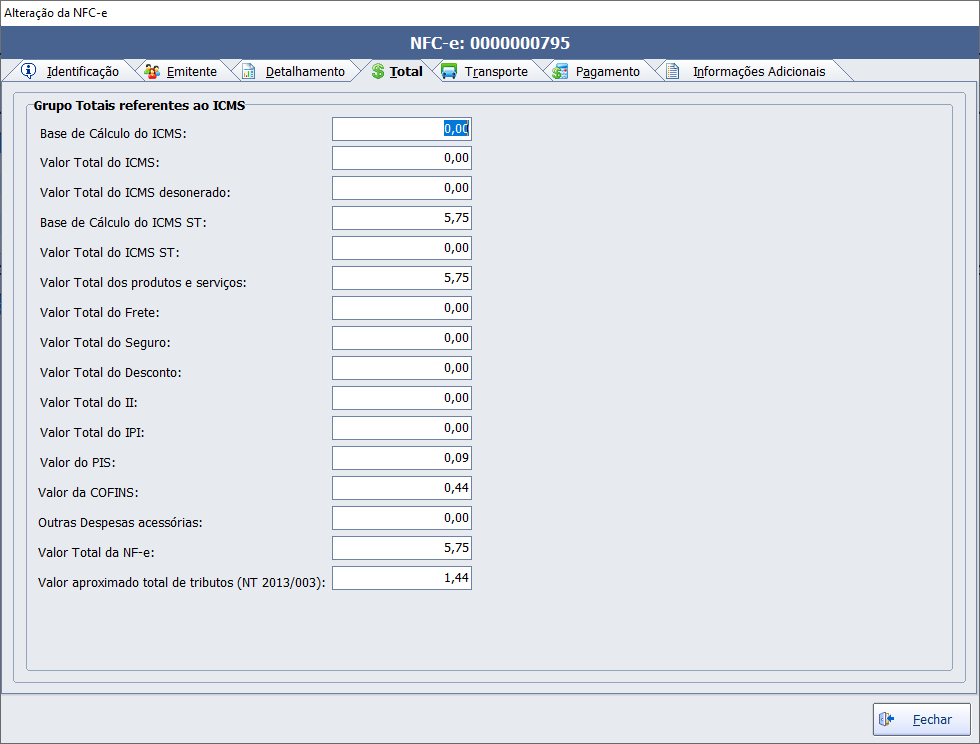Viewport: 980px width, 744px height.
Task: Click the money icon on Pagamento tab
Action: coord(560,71)
